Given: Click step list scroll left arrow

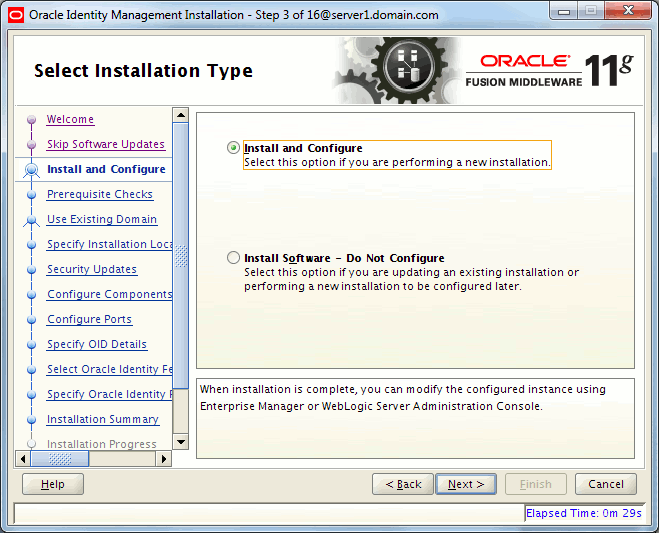Looking at the screenshot, I should coord(23,459).
